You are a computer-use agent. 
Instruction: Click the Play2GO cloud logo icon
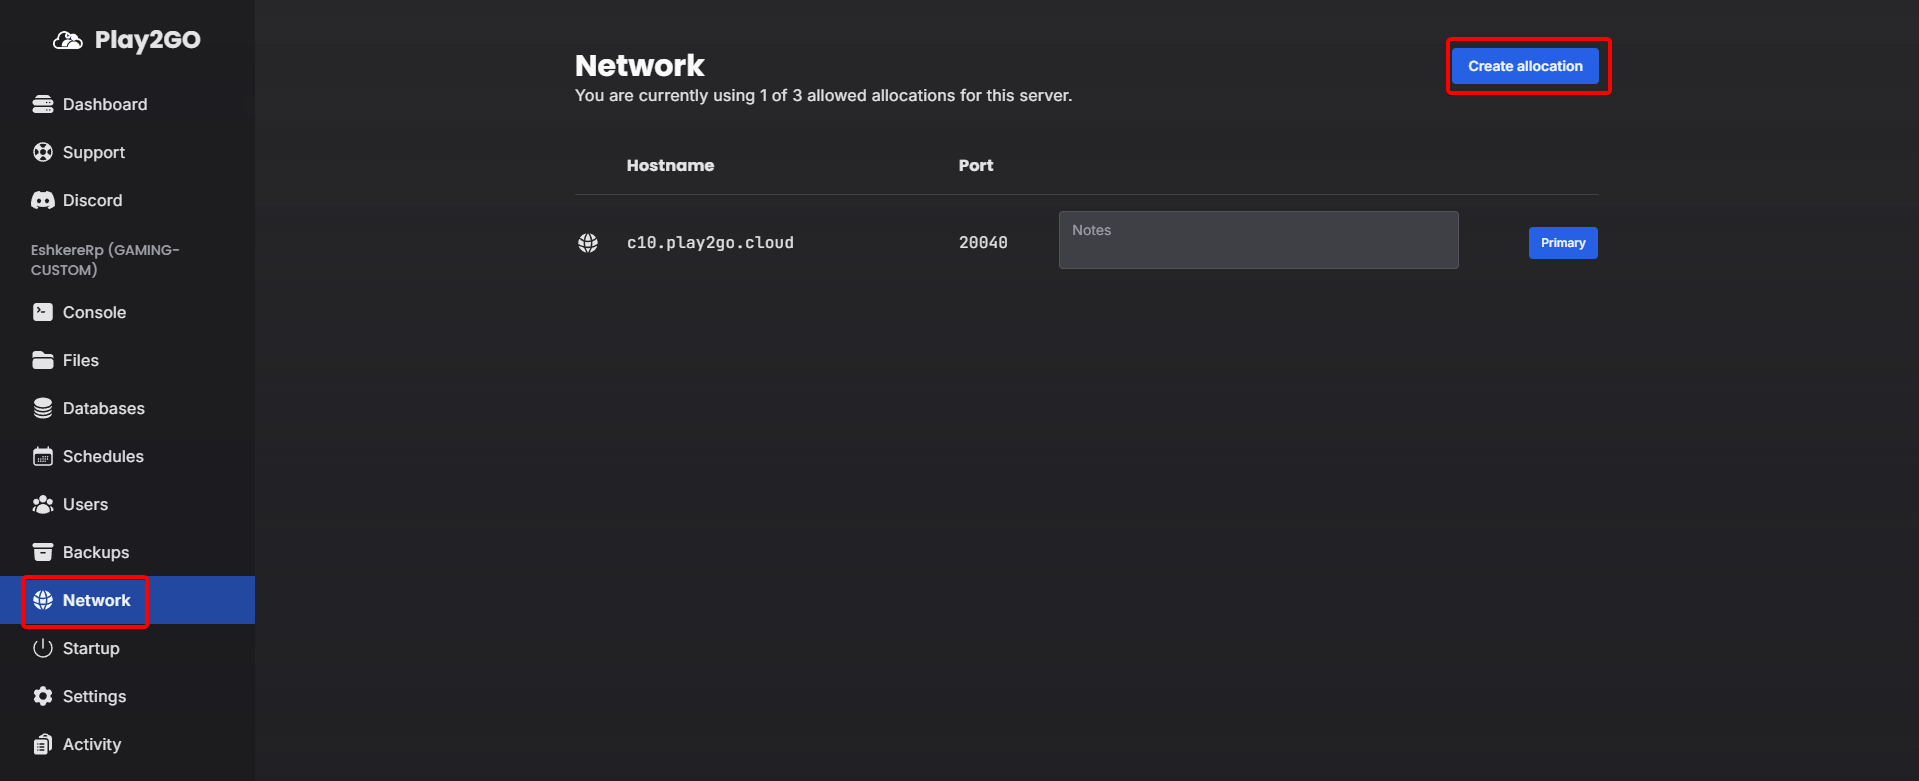pos(67,40)
